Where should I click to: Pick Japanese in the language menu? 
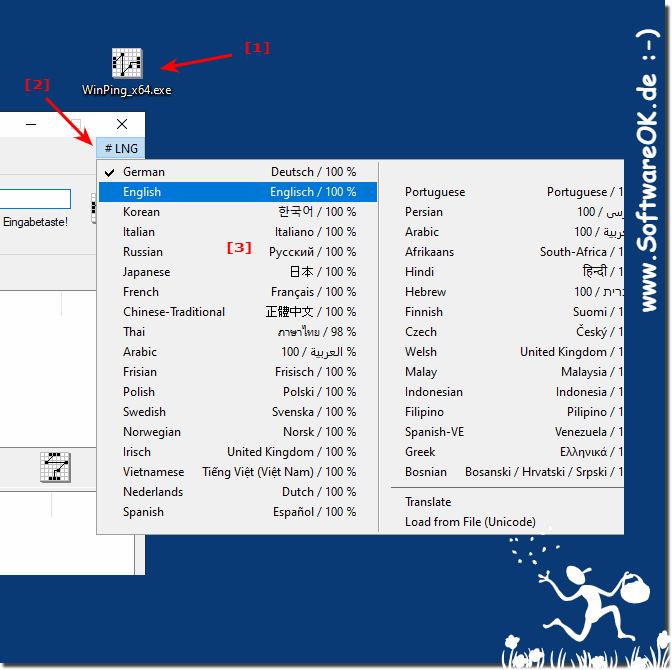pos(238,272)
